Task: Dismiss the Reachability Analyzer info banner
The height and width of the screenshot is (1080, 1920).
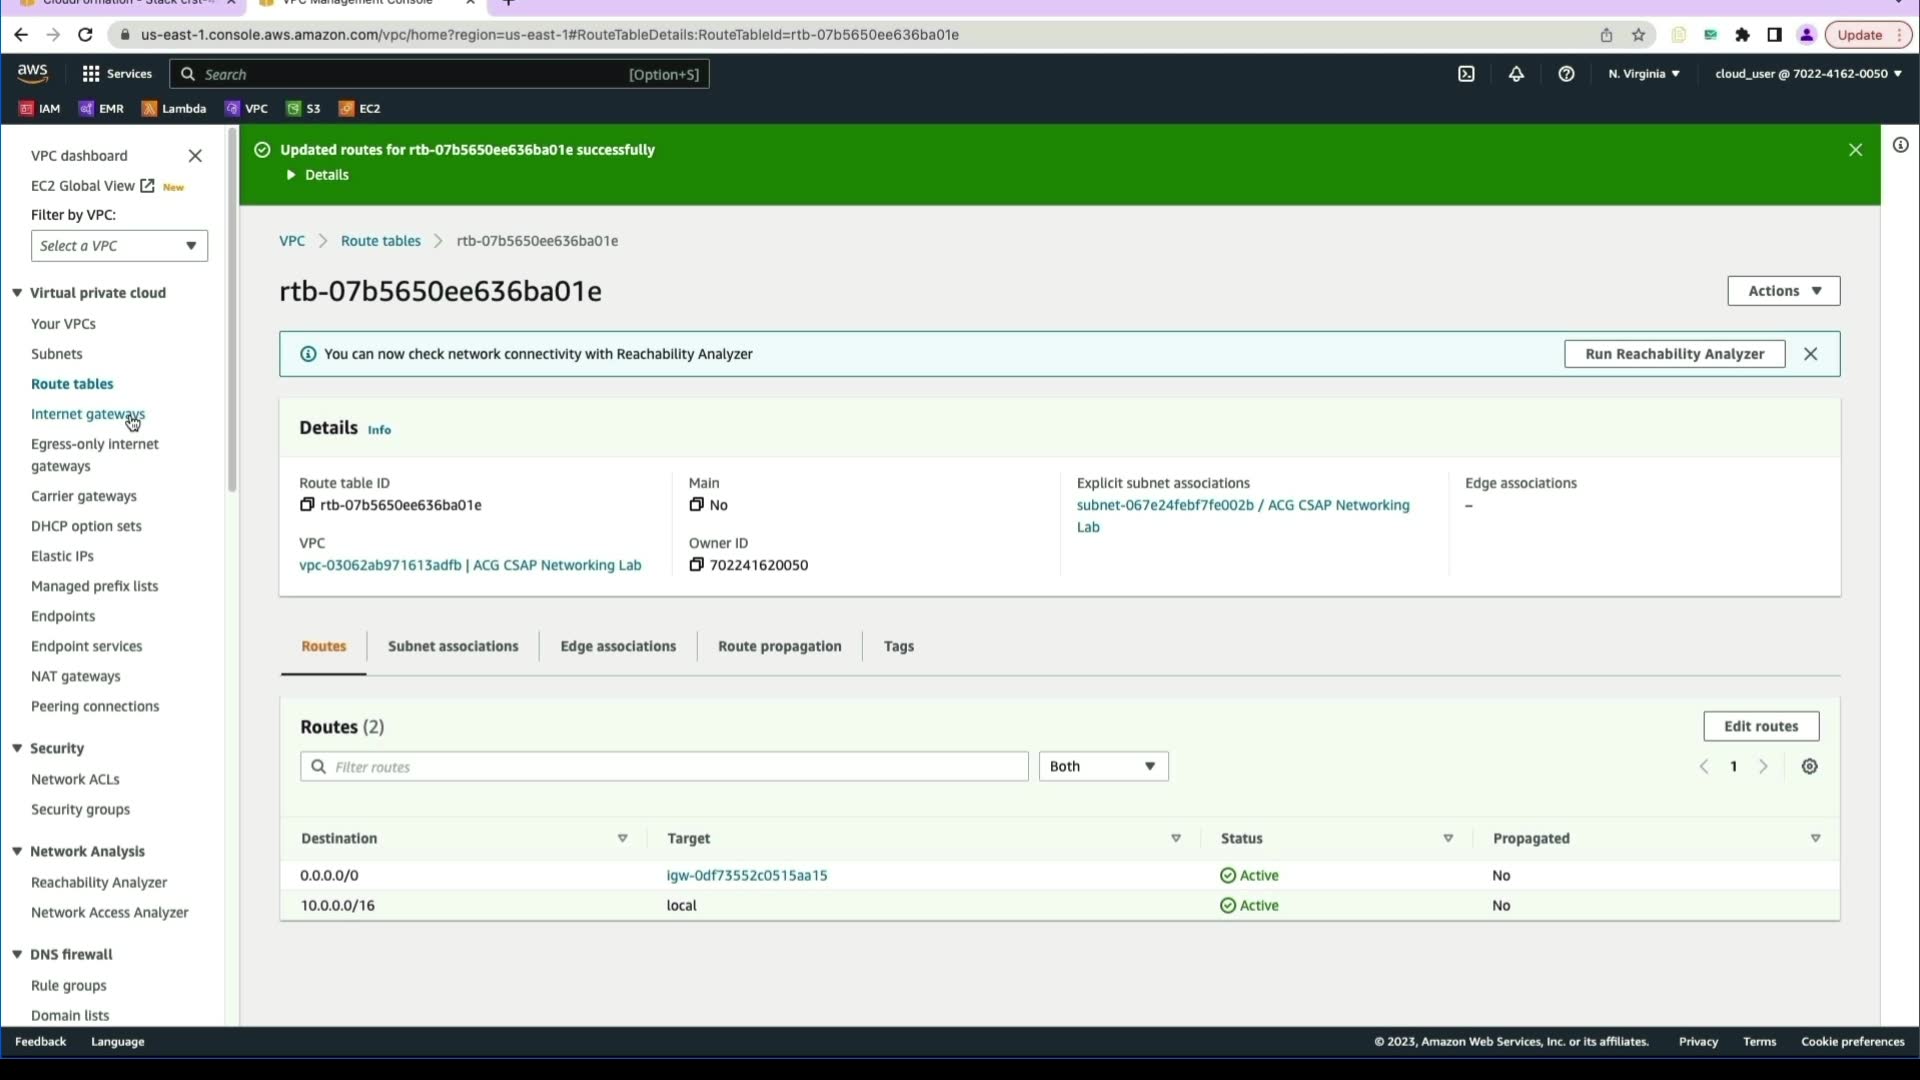Action: click(1810, 354)
